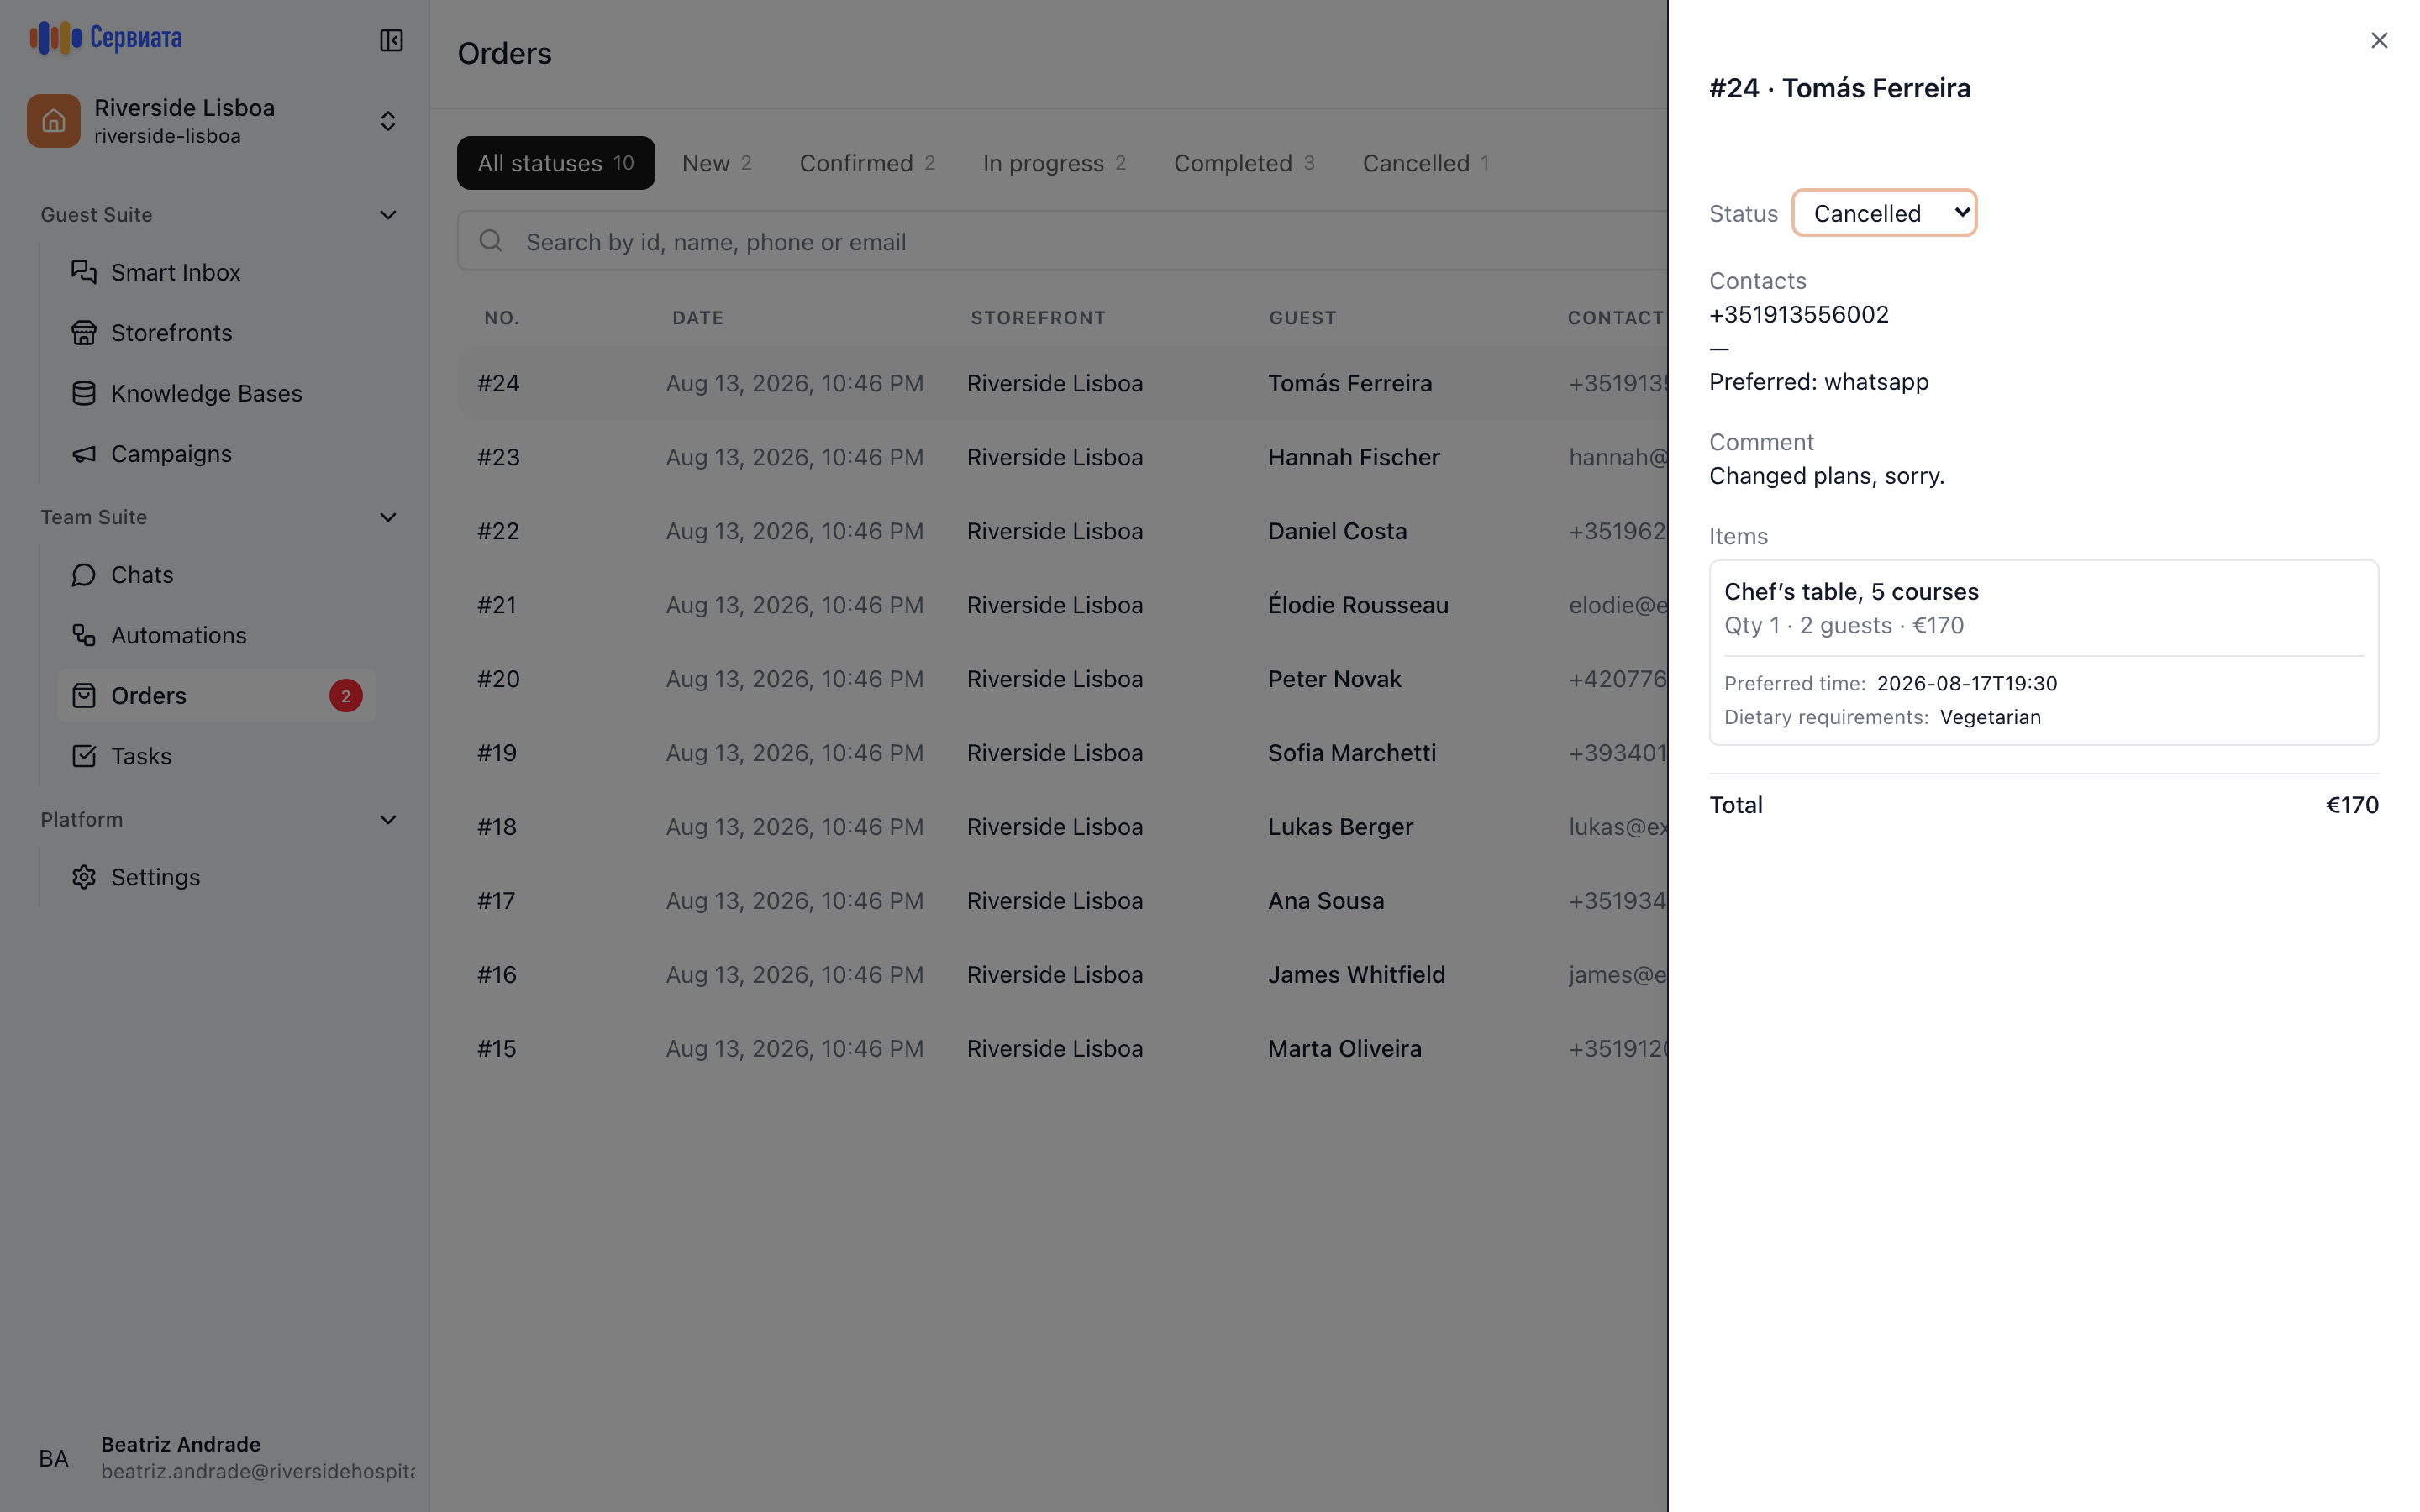Select Élodie Rousseau order row

[x=1062, y=605]
